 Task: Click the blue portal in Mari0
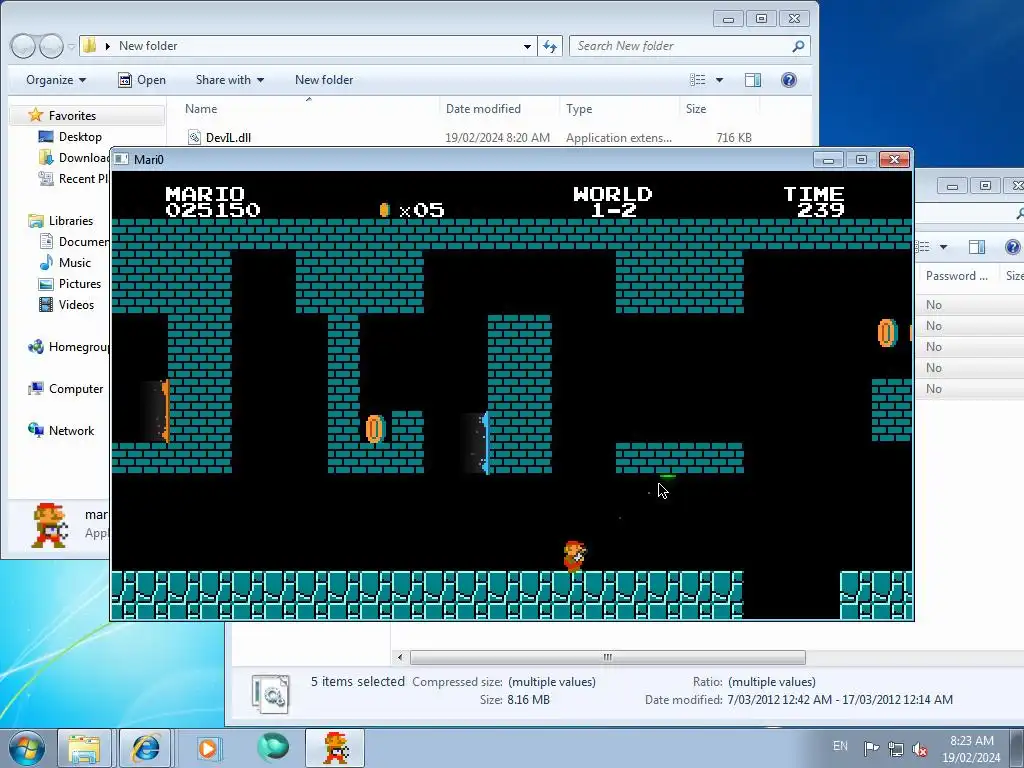pos(485,441)
